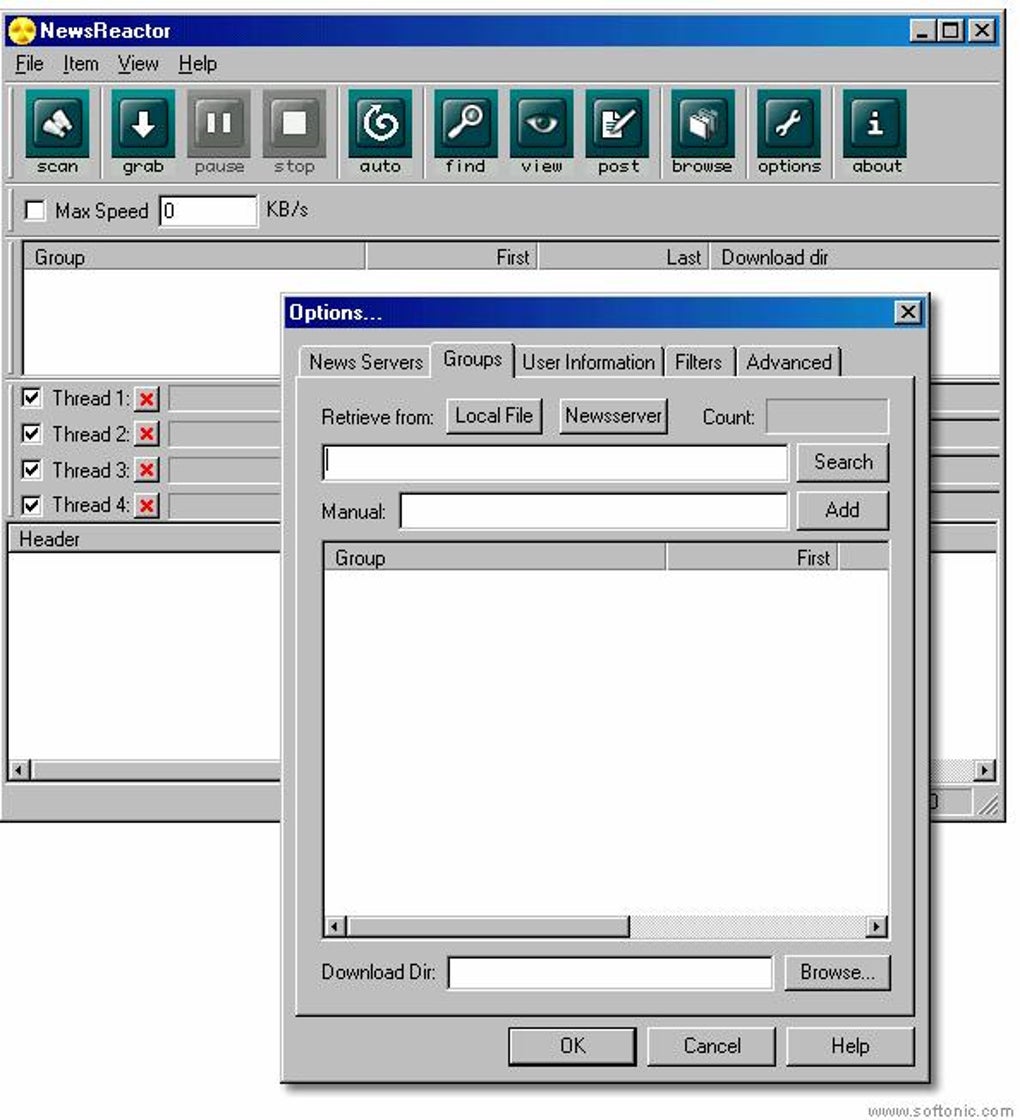Retrieve groups from Newsserver button

pyautogui.click(x=614, y=416)
